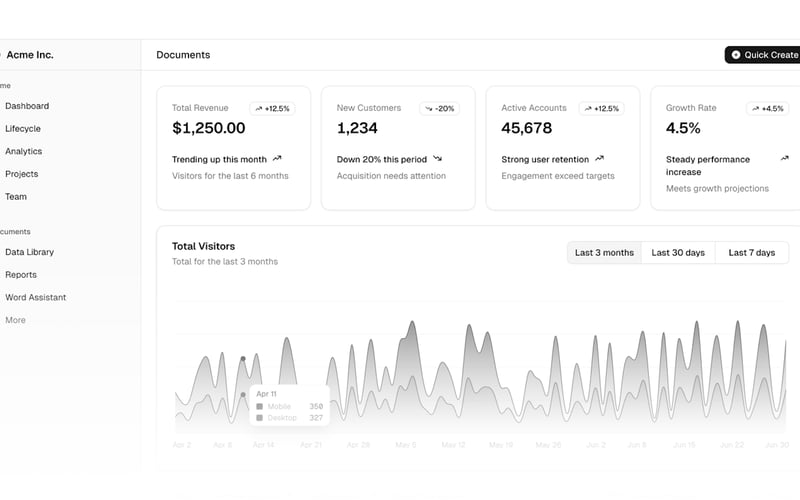Click the -20% badge on New Customers
800x500 pixels.
439,109
